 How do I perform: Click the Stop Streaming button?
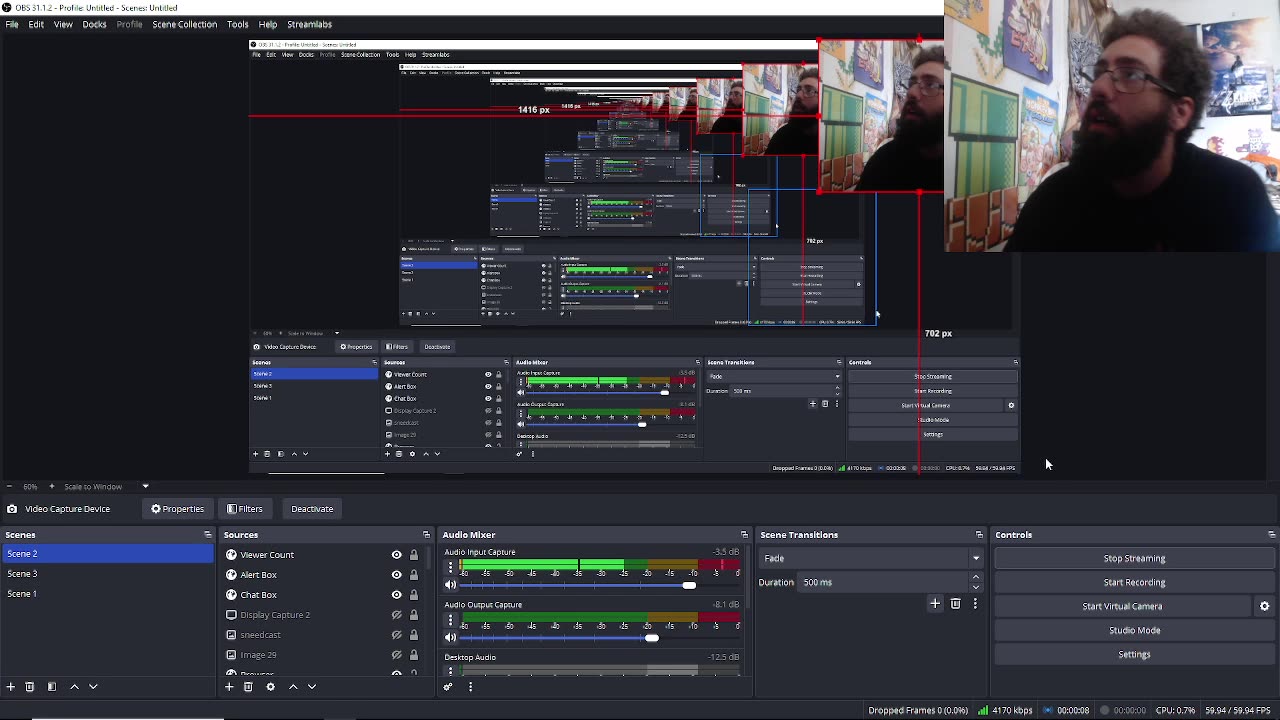pos(1134,558)
